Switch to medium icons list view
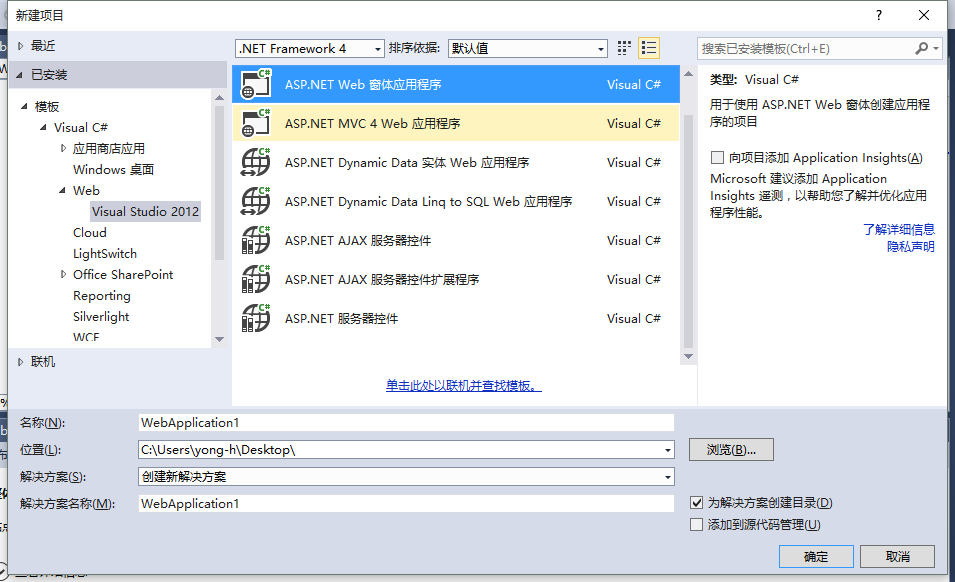This screenshot has width=955, height=582. click(649, 48)
